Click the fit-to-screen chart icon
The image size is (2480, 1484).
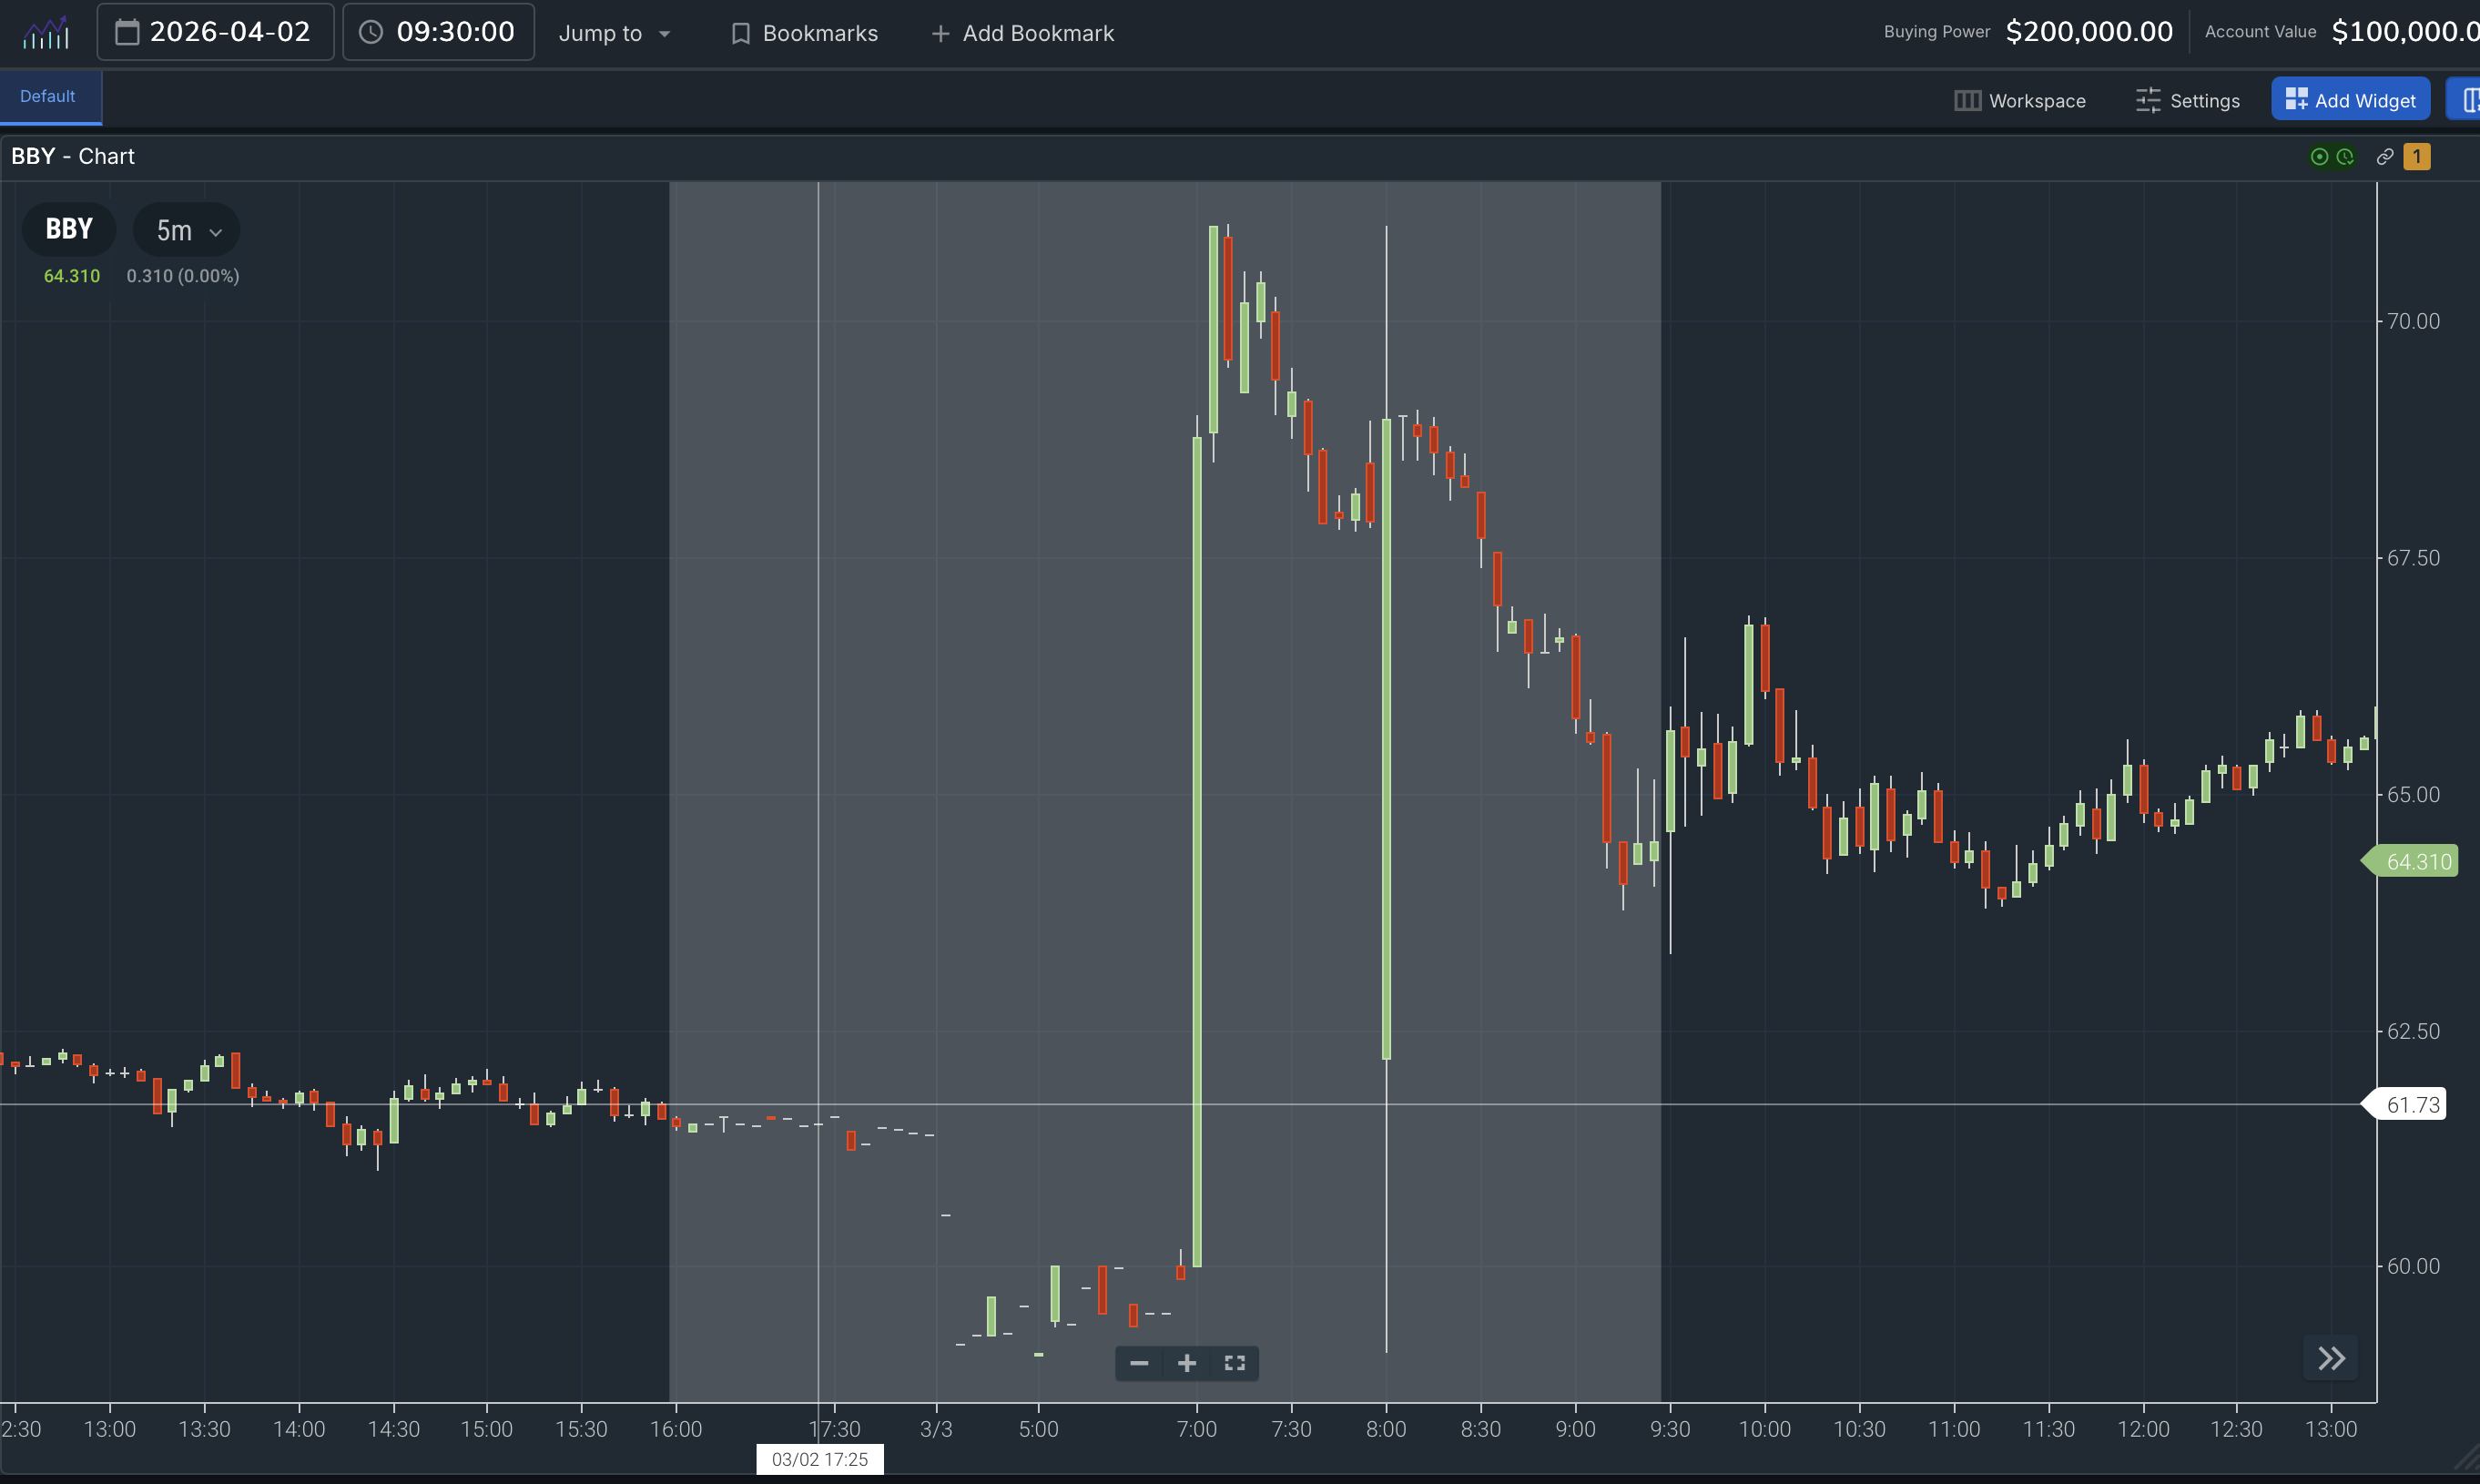click(1235, 1363)
